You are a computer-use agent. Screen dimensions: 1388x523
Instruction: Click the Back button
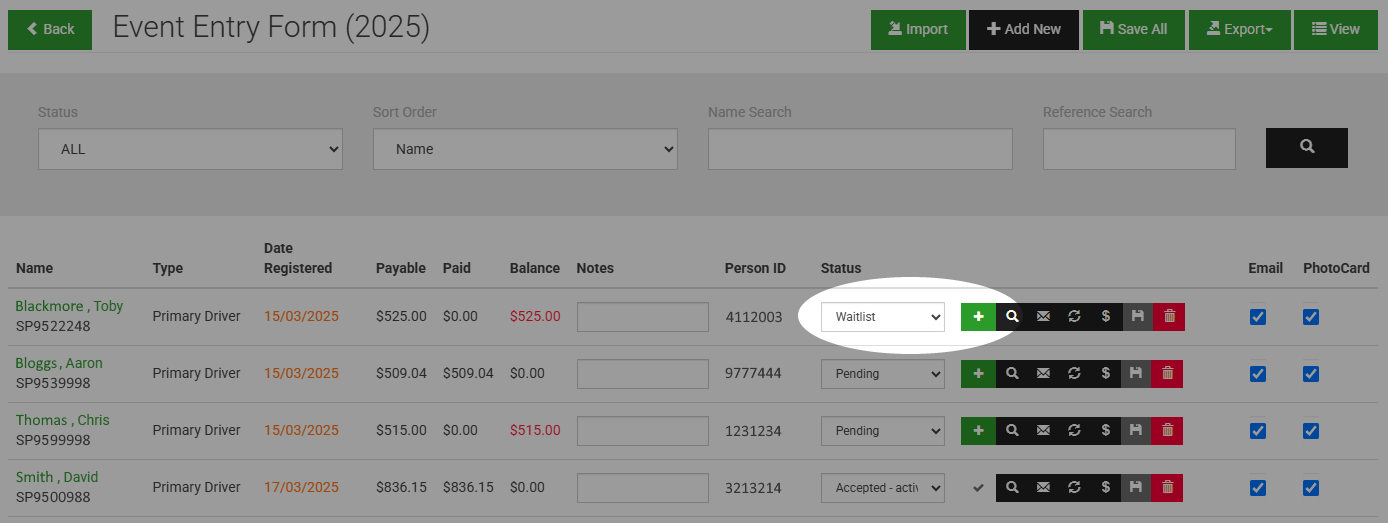(x=50, y=30)
